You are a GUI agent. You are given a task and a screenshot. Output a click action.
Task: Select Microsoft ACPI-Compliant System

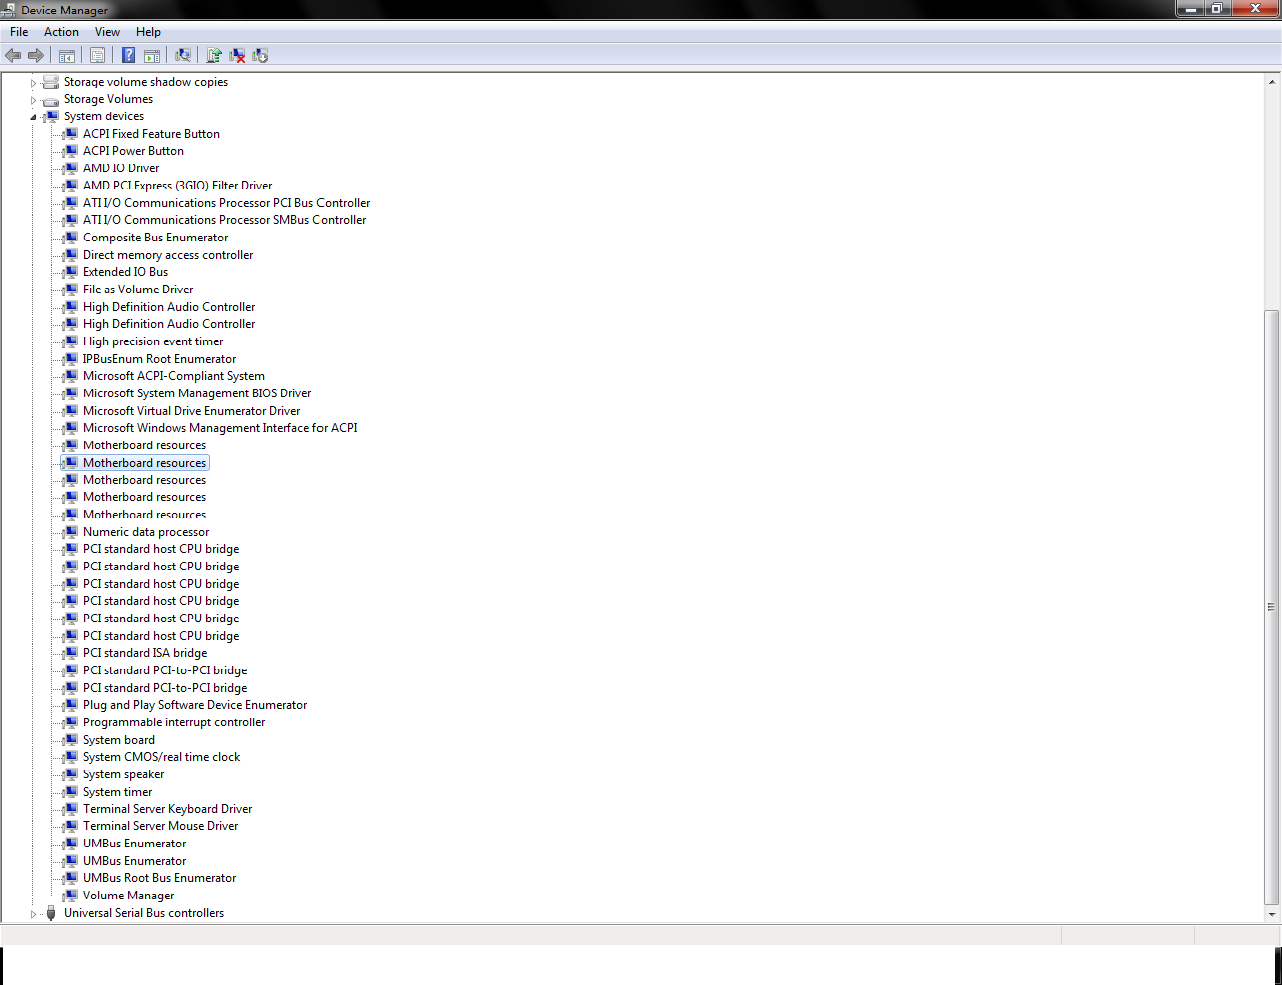(174, 376)
